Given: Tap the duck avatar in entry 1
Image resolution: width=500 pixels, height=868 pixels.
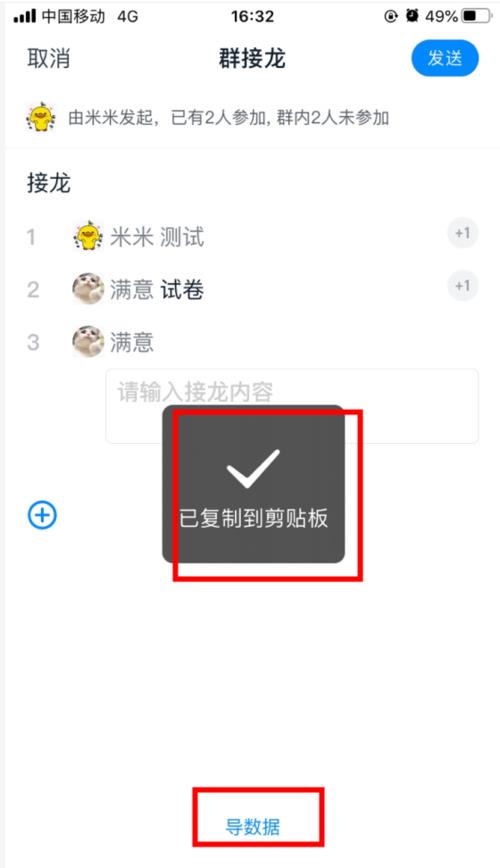Looking at the screenshot, I should coord(88,236).
